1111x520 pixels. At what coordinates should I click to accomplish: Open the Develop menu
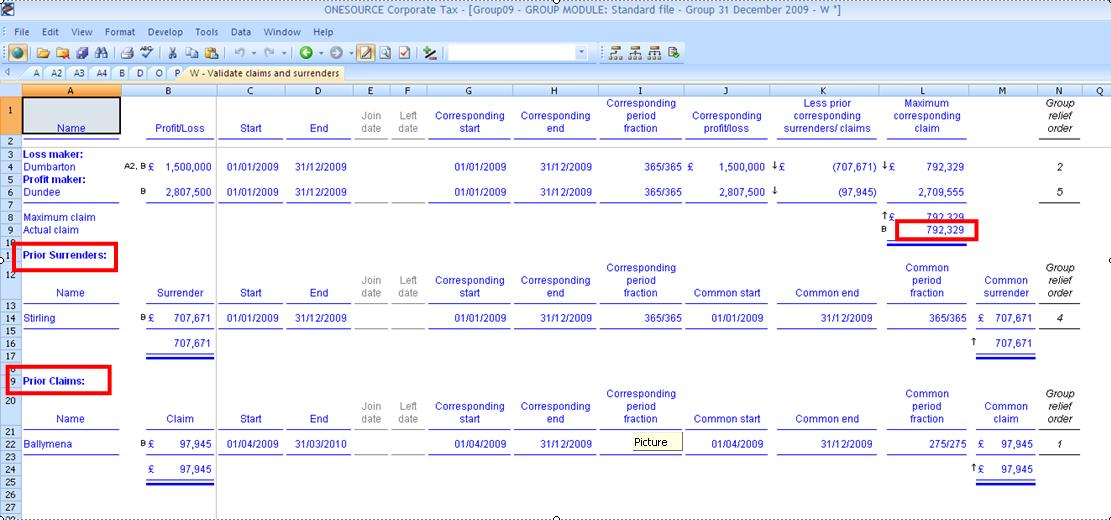pos(165,32)
